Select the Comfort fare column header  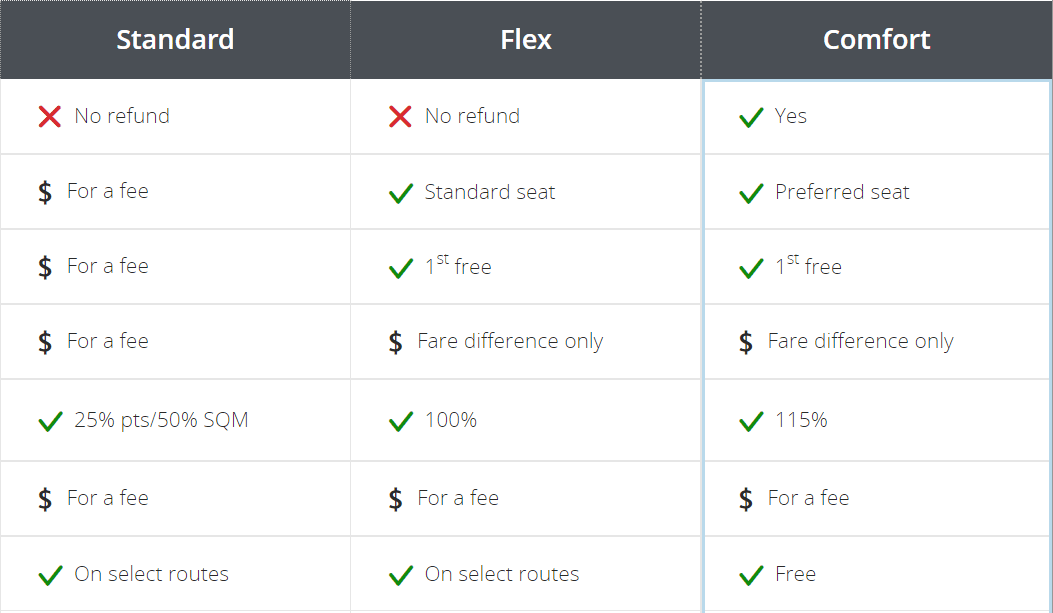[877, 40]
